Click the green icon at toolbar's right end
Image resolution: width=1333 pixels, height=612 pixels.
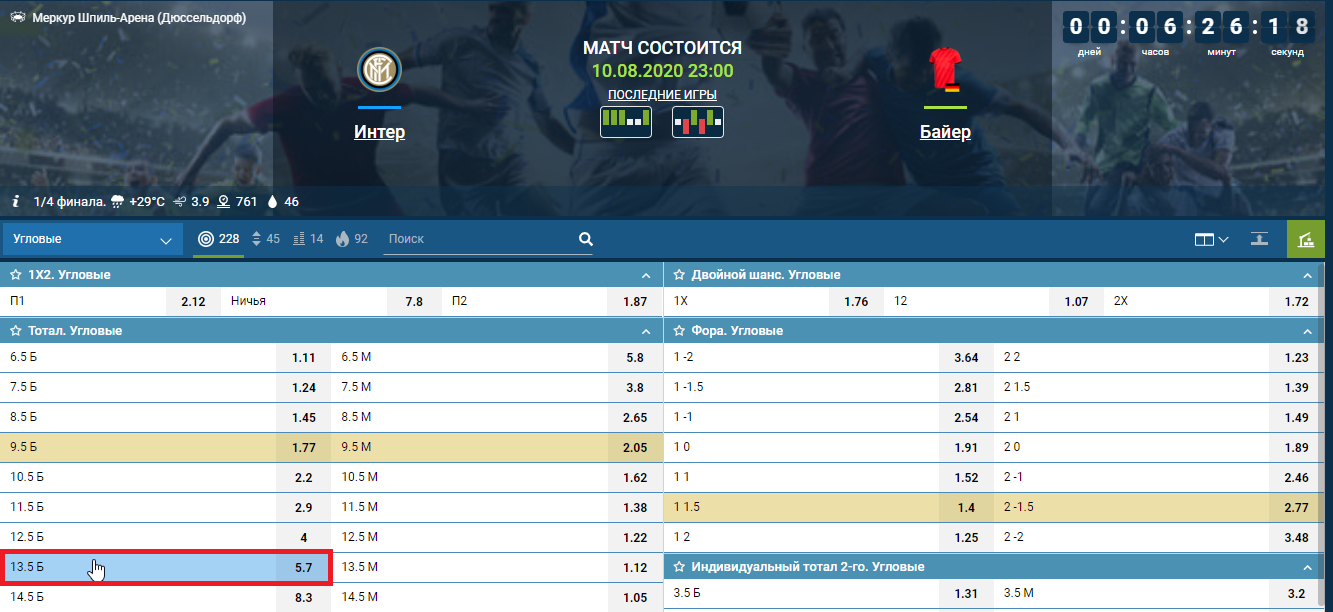tap(1305, 239)
